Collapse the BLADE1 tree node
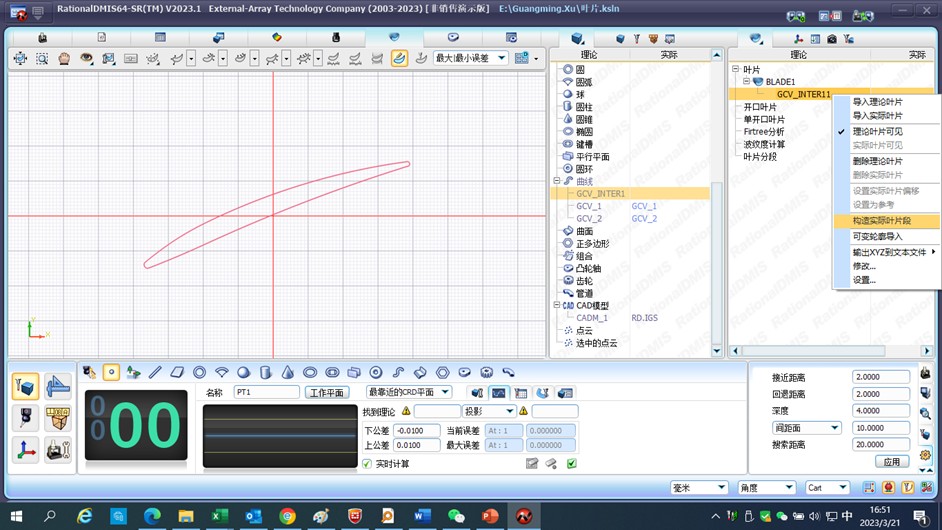942x530 pixels. click(x=746, y=82)
